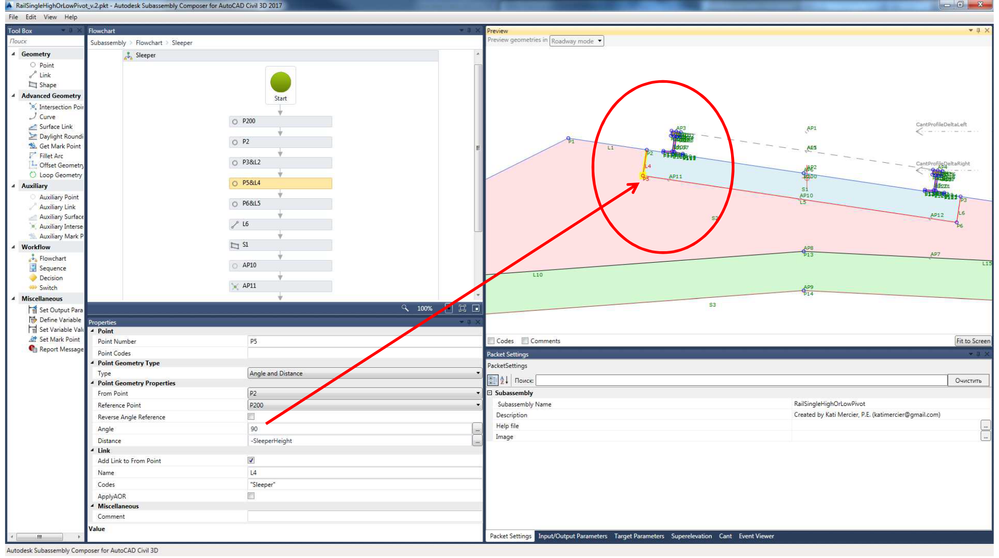
Task: Switch to Input/Output Parameters tab
Action: pyautogui.click(x=572, y=536)
